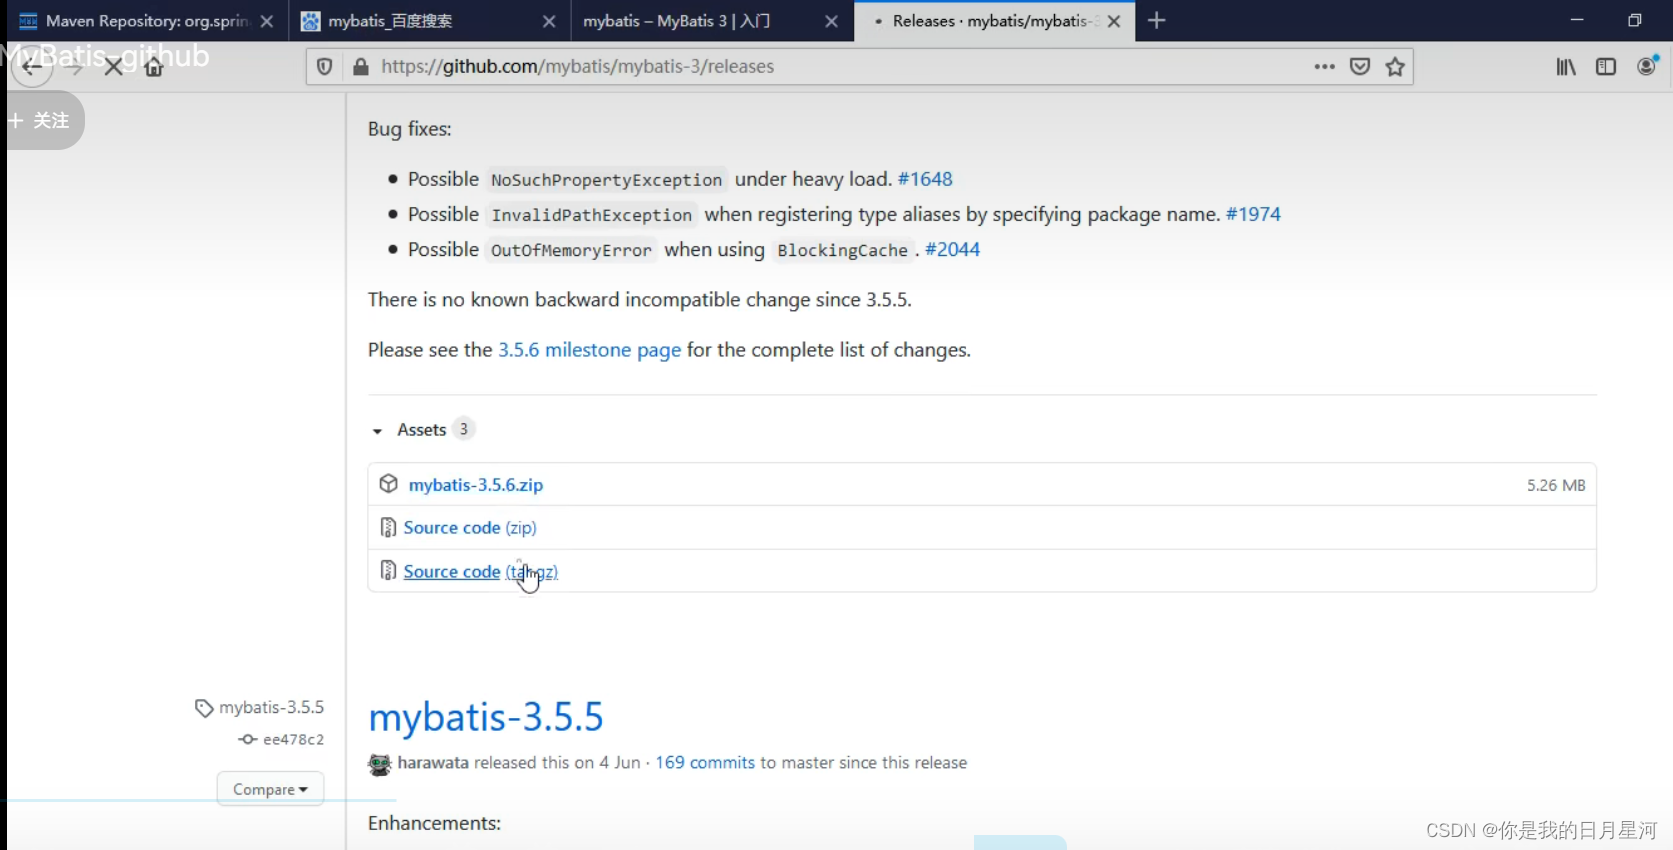Open harawata's profile link
The width and height of the screenshot is (1673, 850).
433,763
